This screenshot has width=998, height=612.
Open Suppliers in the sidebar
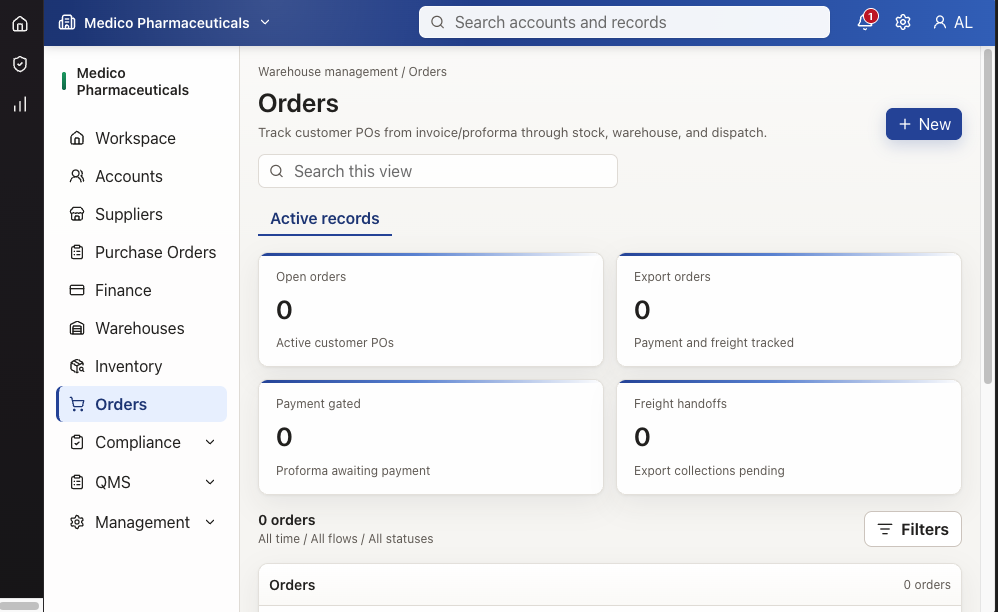click(x=141, y=214)
